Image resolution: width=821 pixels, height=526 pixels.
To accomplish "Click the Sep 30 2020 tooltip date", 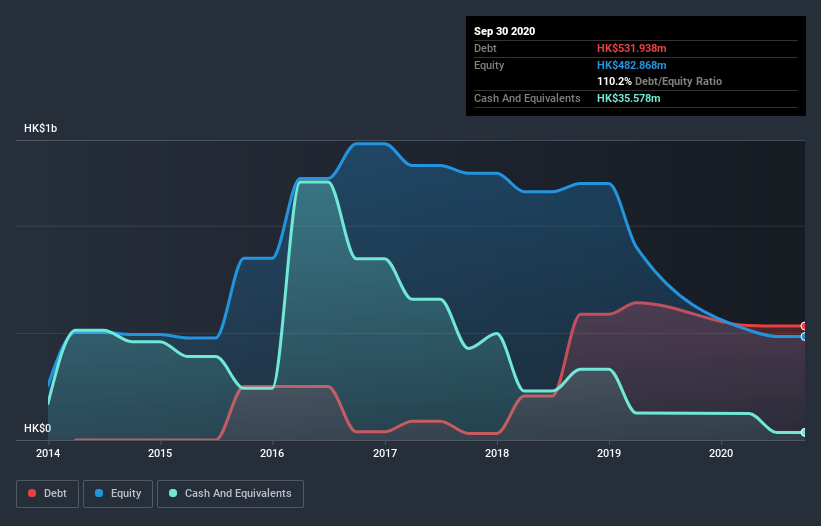I will click(x=505, y=31).
